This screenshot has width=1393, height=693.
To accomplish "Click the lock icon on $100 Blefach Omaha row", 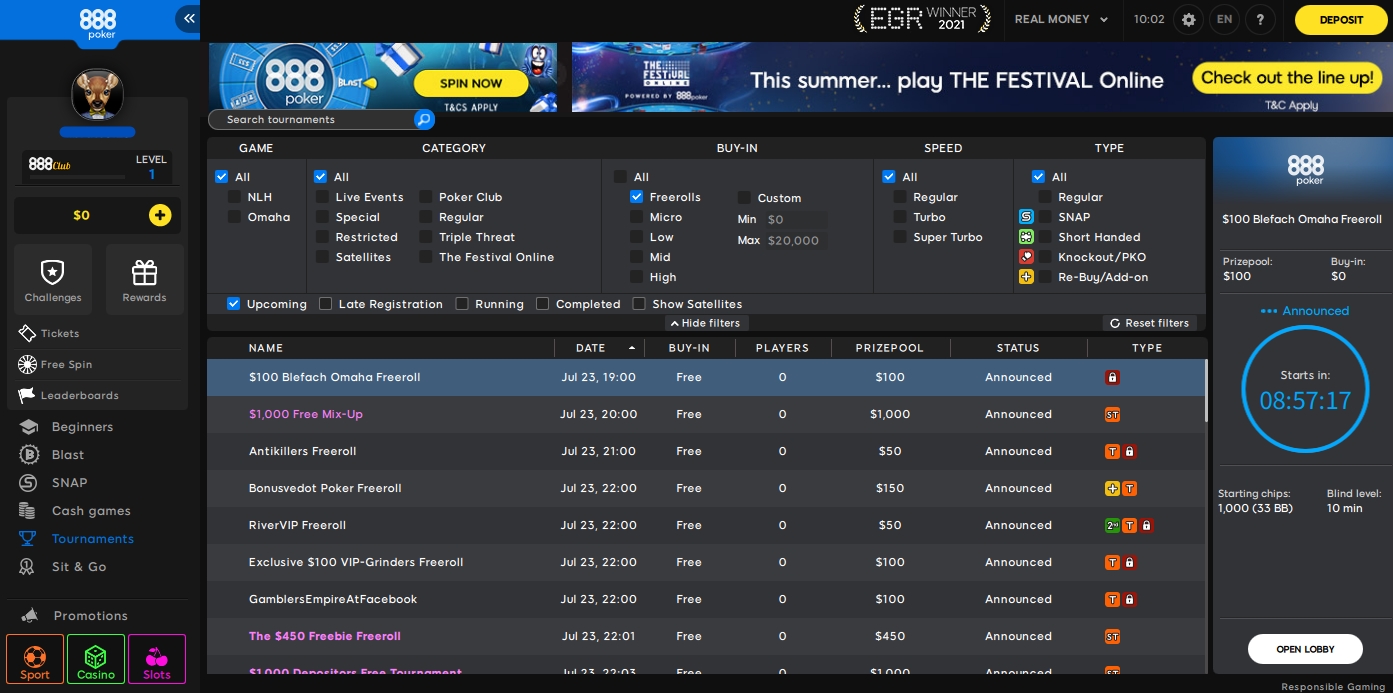I will click(1112, 378).
